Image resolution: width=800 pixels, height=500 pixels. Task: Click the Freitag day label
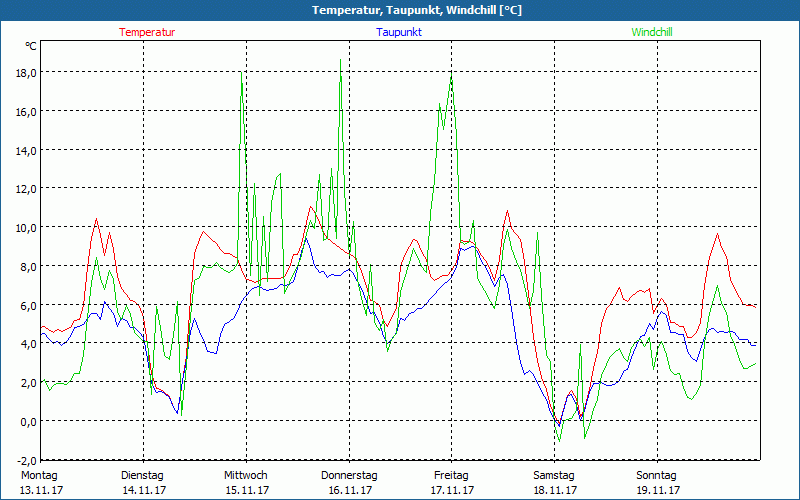[452, 475]
